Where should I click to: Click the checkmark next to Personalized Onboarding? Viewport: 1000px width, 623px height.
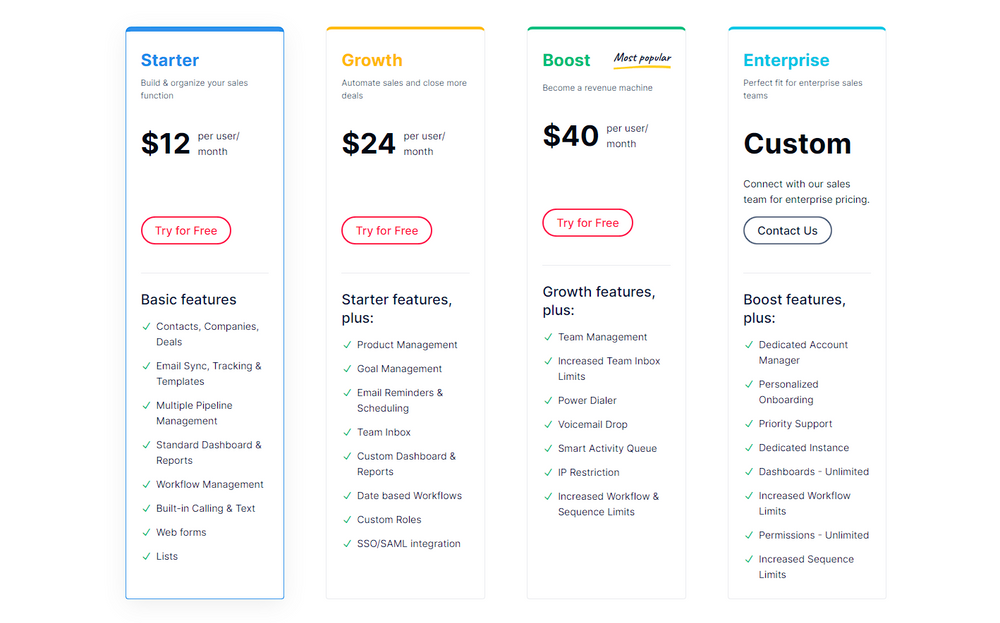coord(747,384)
